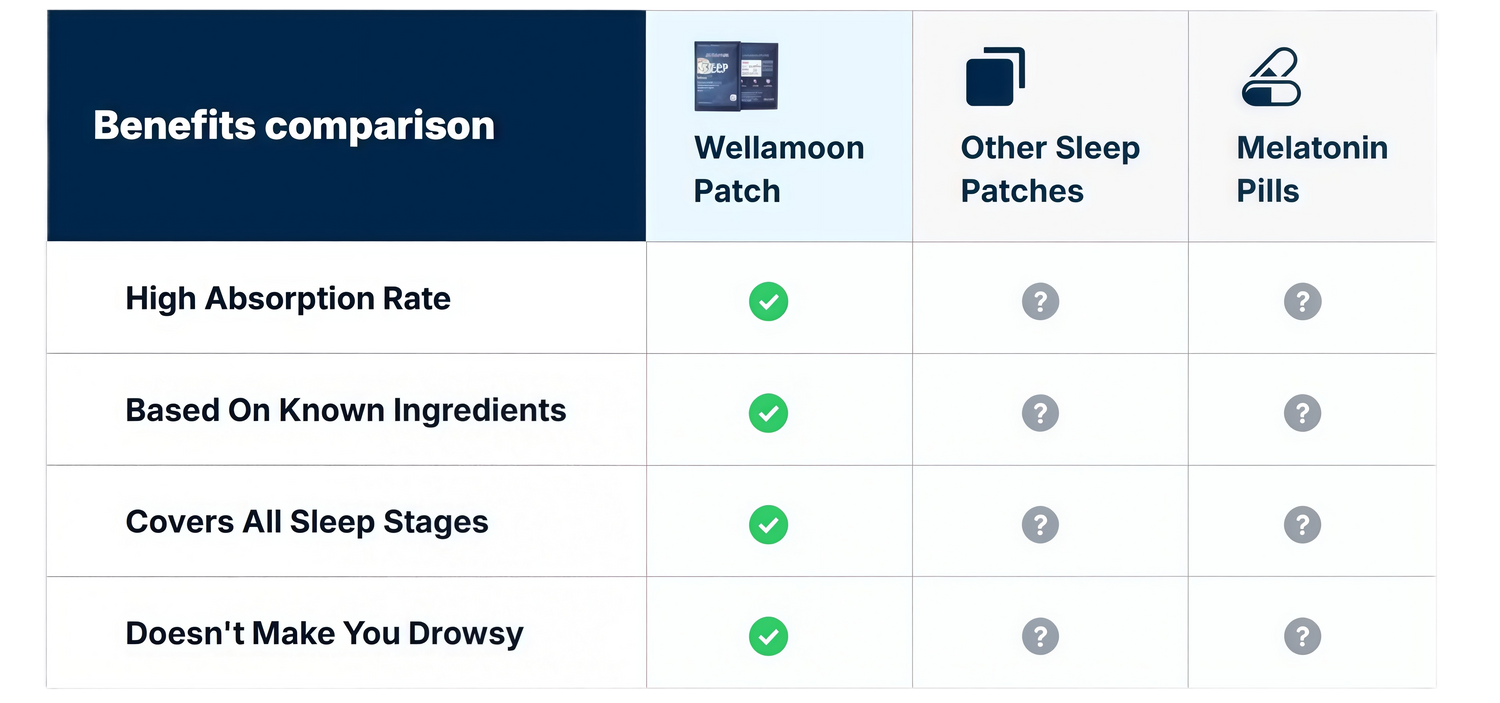1500x703 pixels.
Task: Click Melatonin Pills question mark, Drowsy row
Action: coord(1302,636)
